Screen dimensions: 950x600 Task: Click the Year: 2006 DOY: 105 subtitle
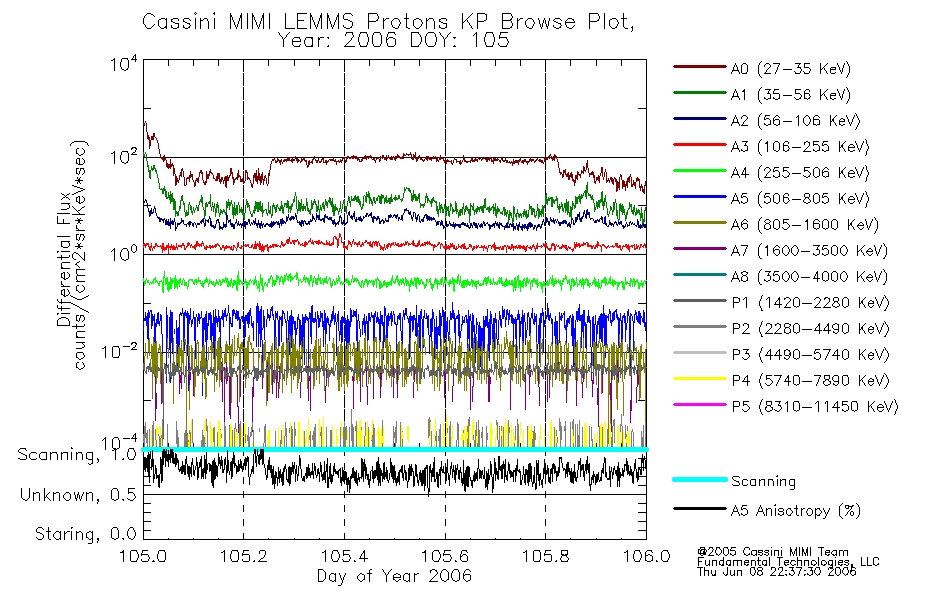click(394, 41)
